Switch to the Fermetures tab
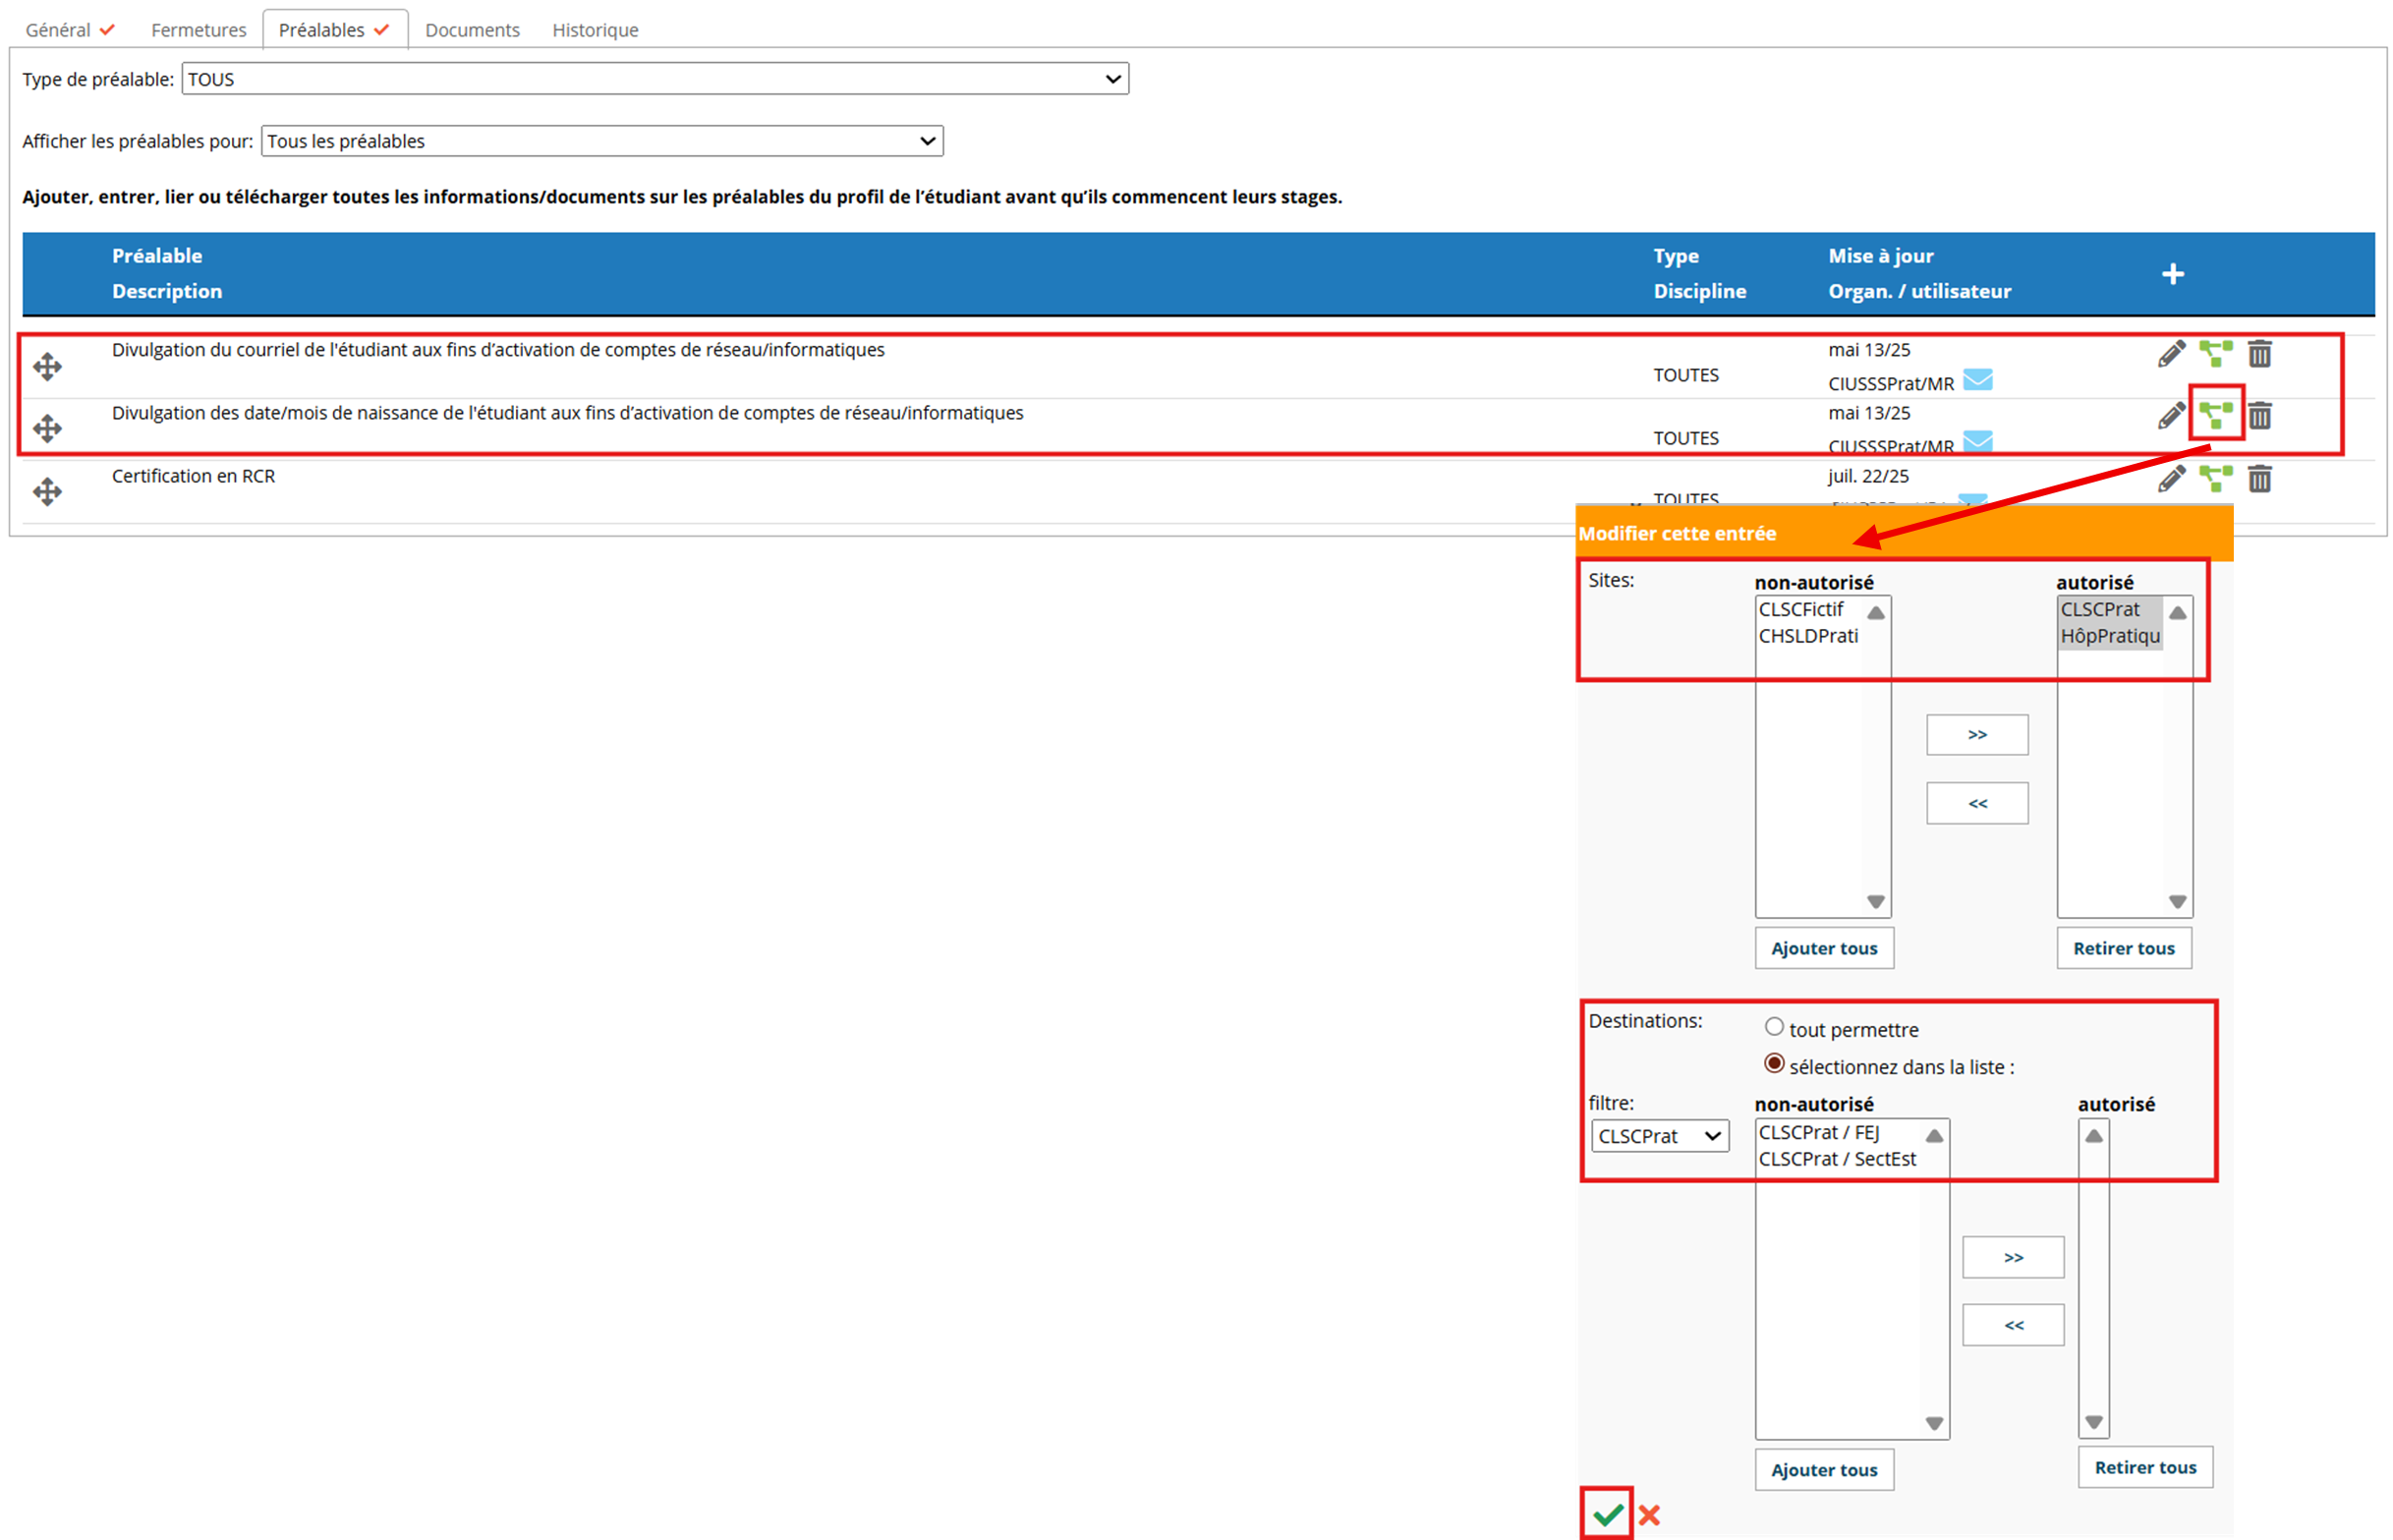Screen dimensions: 2393x1540 (198, 30)
